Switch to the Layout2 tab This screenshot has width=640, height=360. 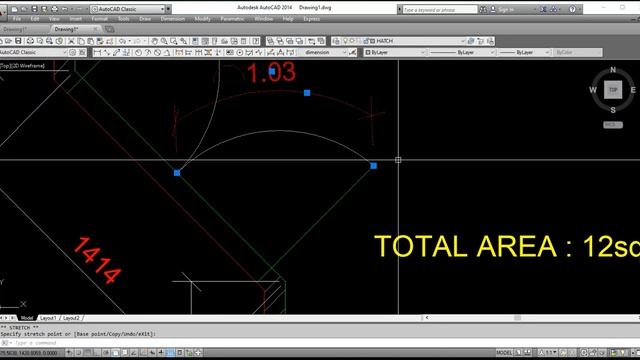(71, 318)
